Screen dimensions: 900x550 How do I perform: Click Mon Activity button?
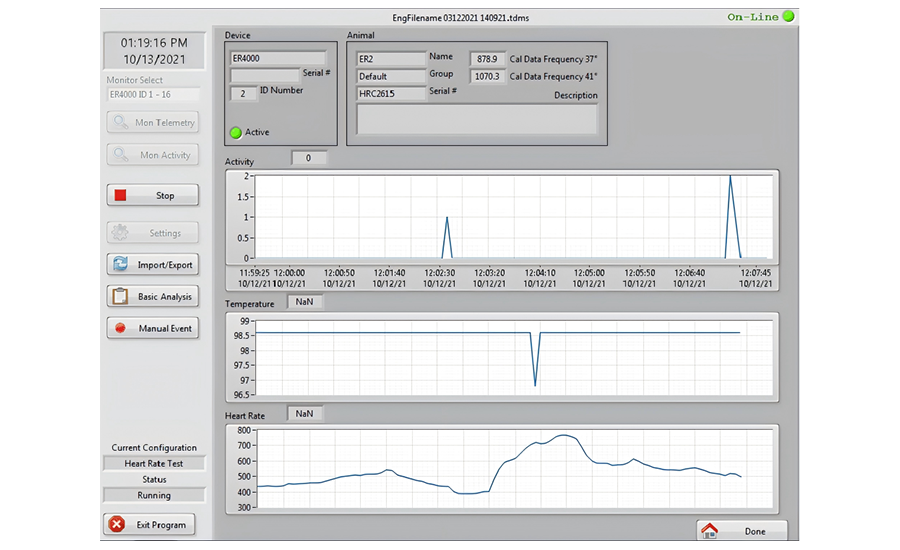click(x=153, y=154)
